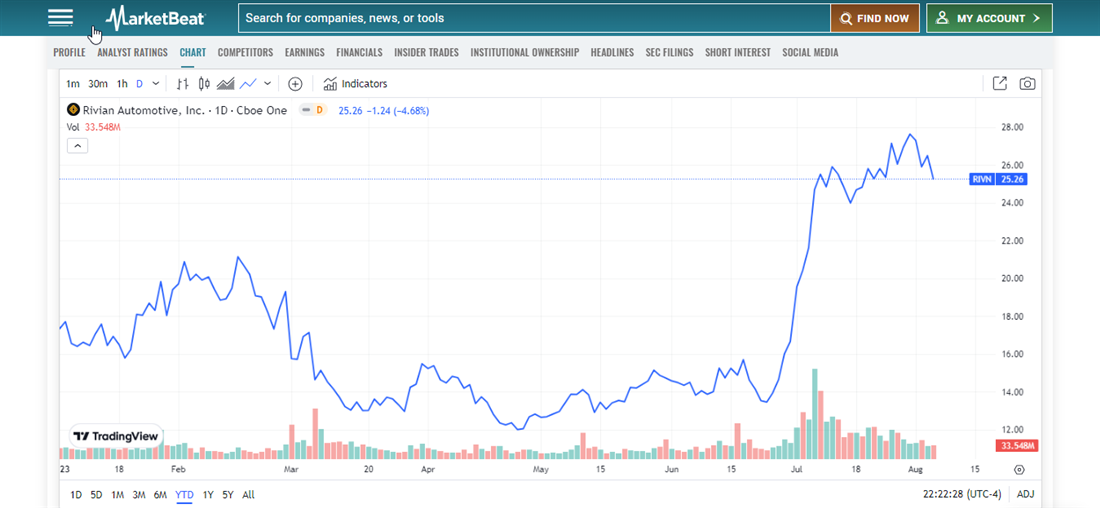View the Financials tab
The width and height of the screenshot is (1100, 508).
click(x=359, y=52)
